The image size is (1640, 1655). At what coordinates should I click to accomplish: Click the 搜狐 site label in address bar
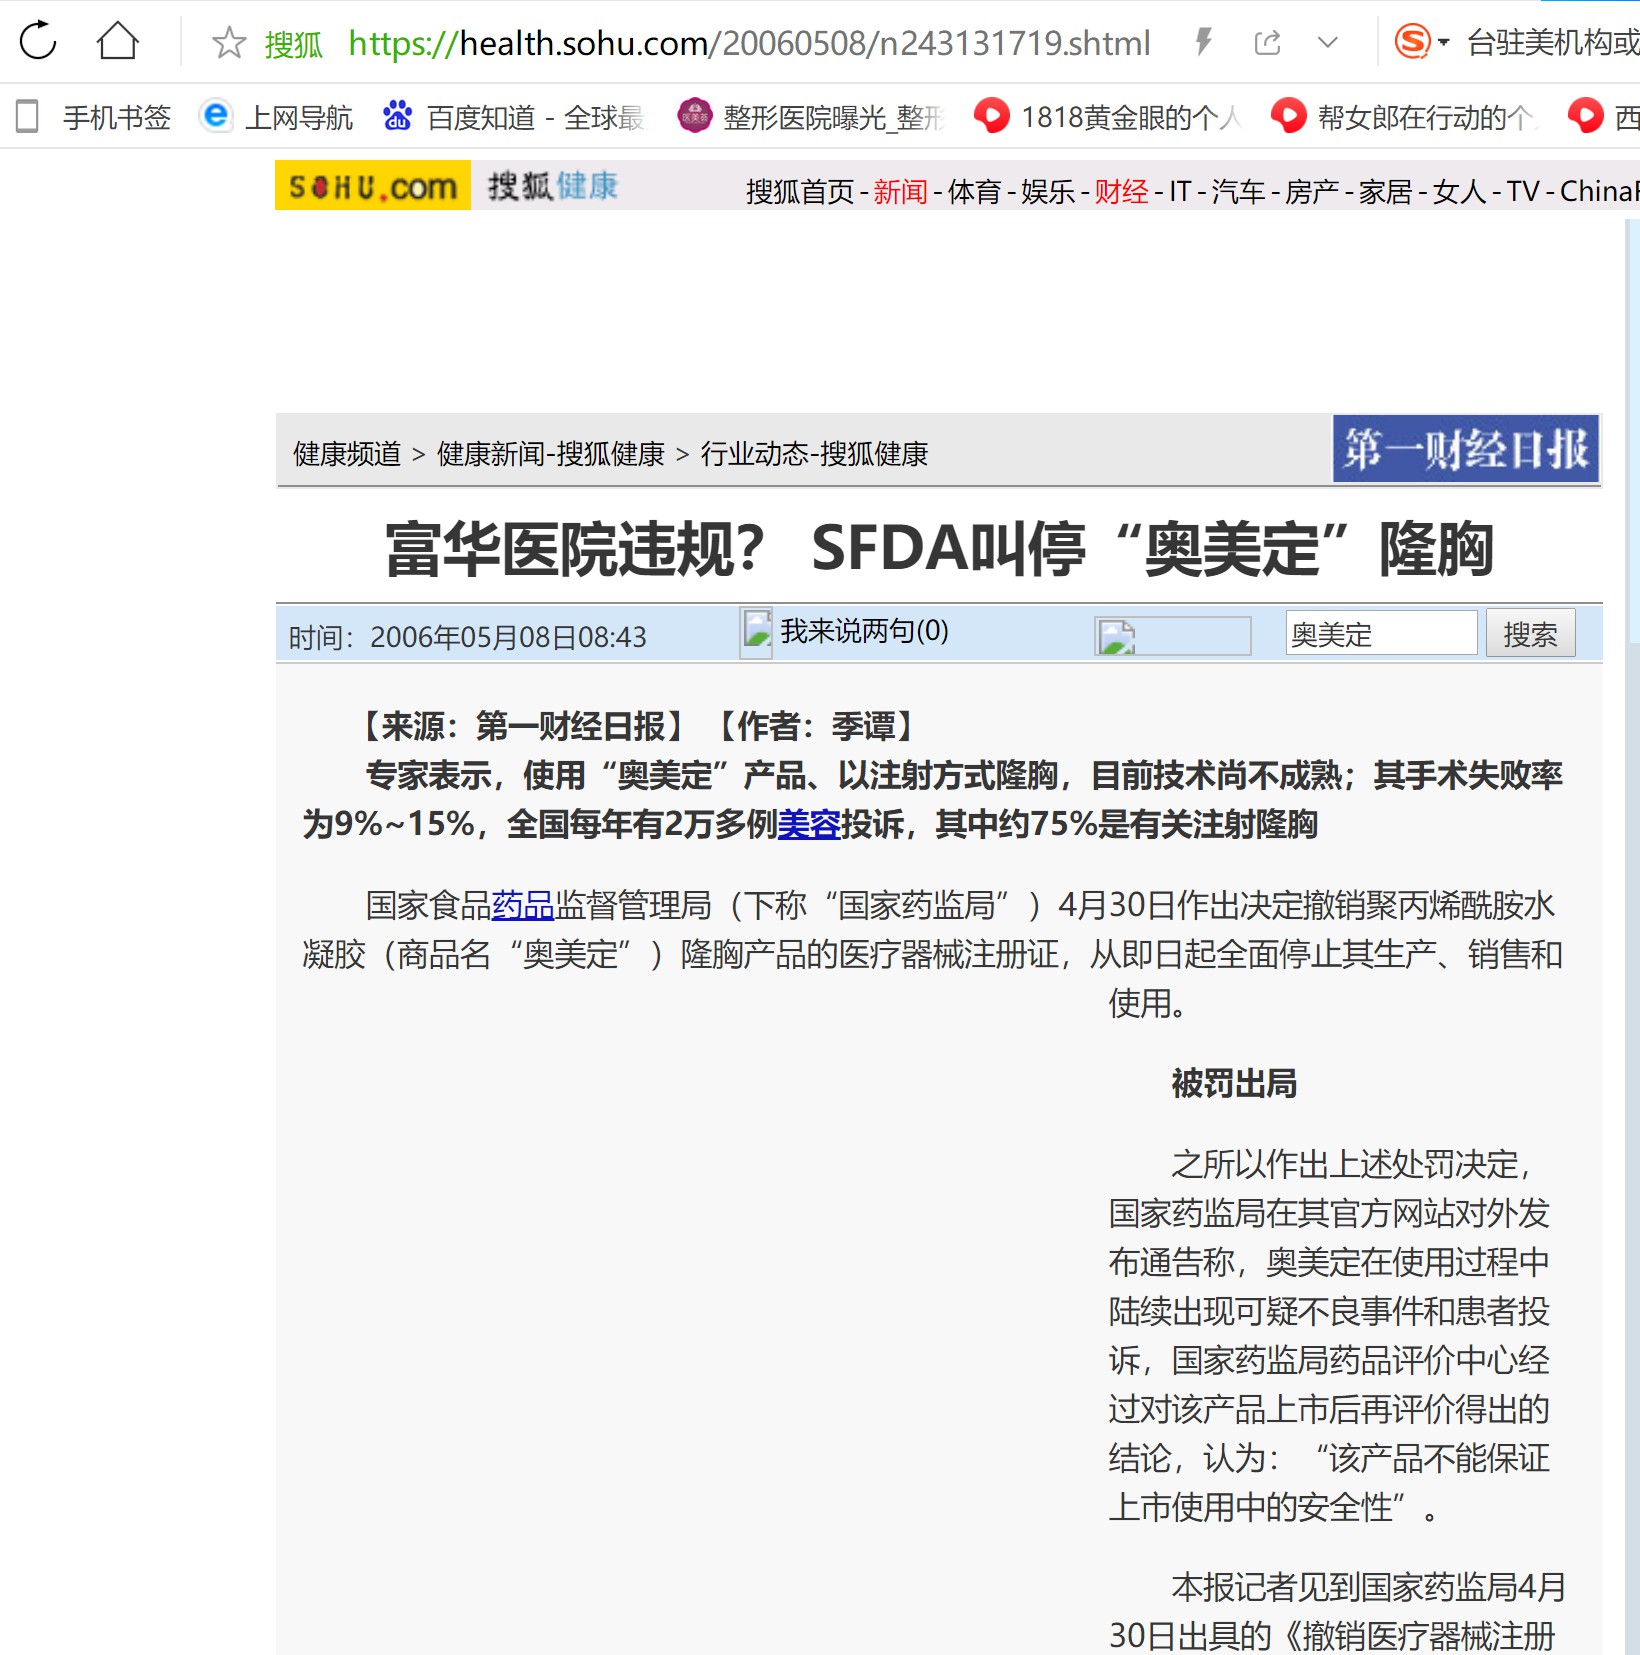point(293,44)
